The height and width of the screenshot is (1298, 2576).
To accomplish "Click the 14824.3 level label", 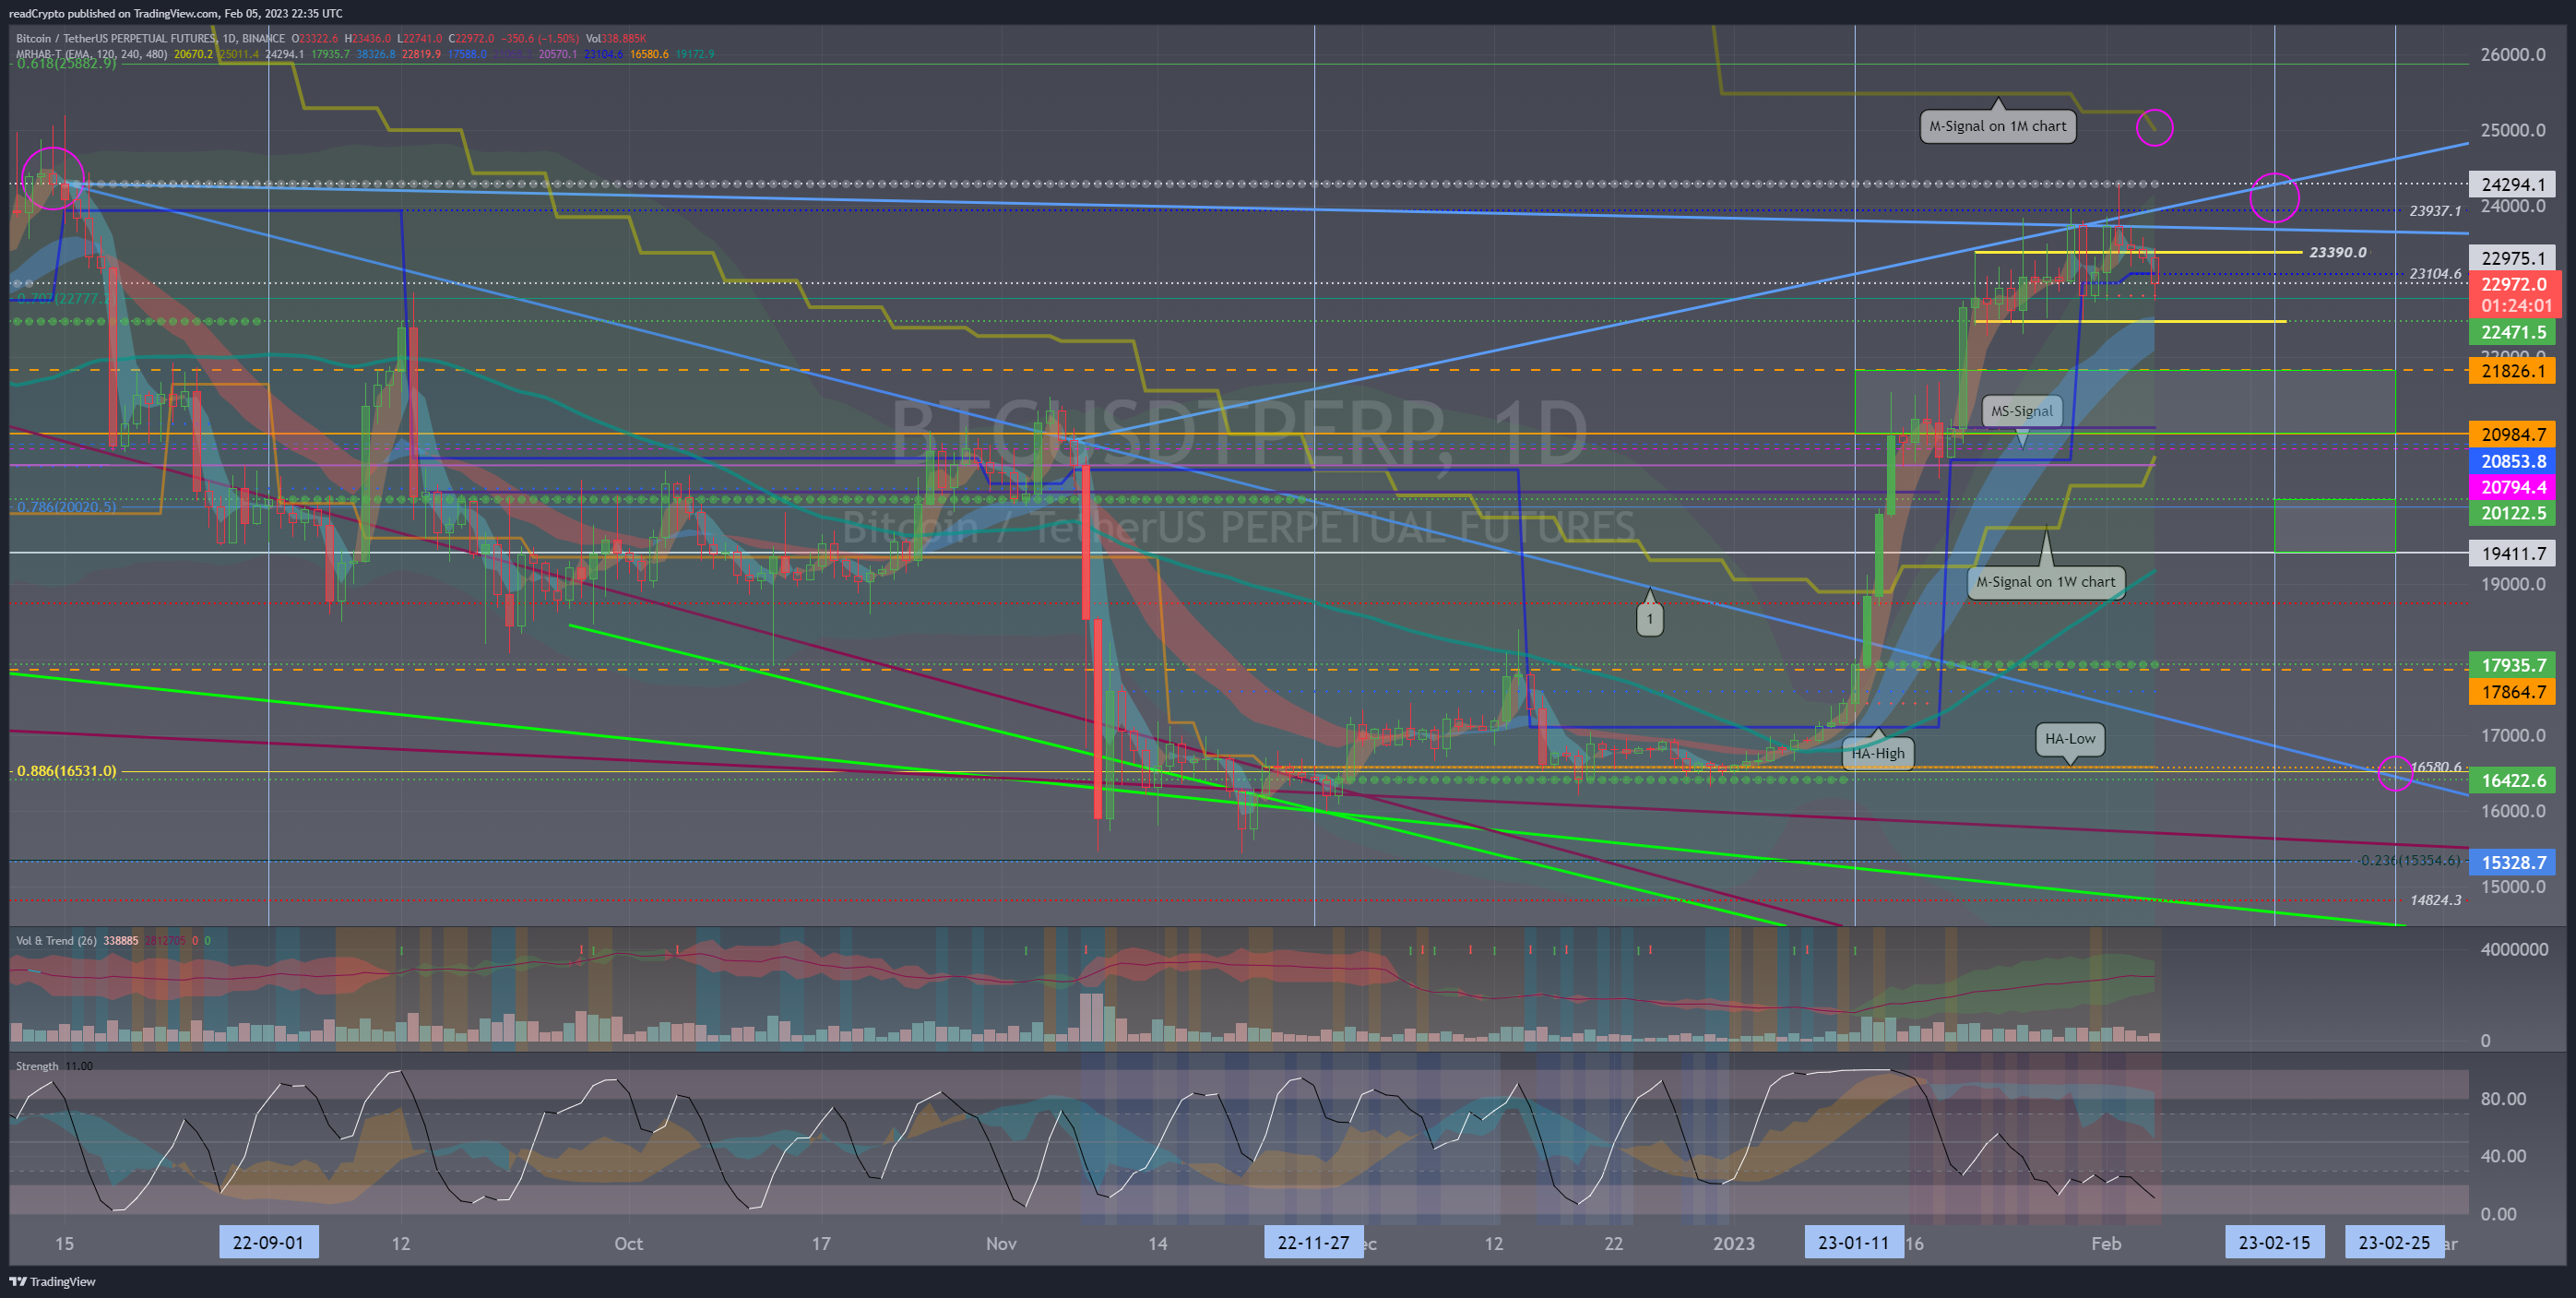I will [2435, 900].
